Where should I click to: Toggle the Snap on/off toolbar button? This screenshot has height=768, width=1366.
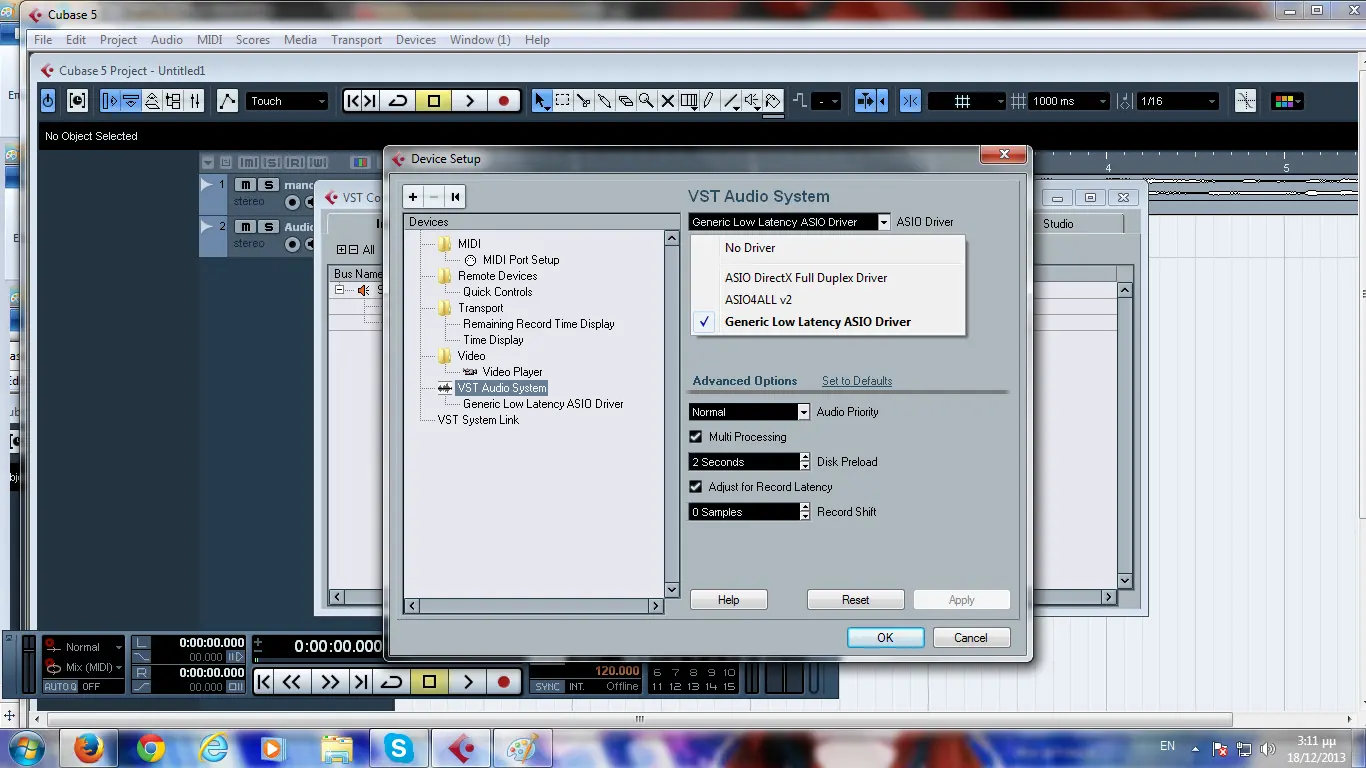(x=910, y=101)
